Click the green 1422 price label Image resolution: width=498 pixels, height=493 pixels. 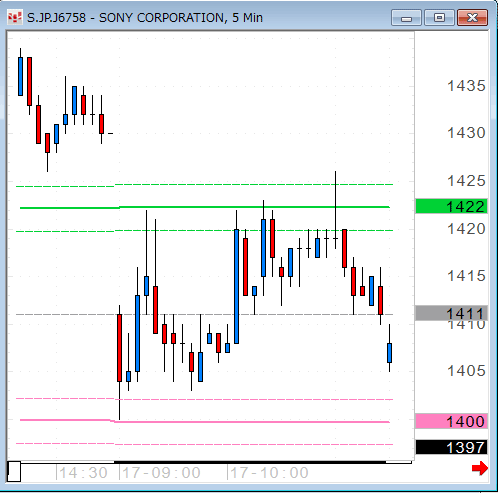tap(452, 206)
